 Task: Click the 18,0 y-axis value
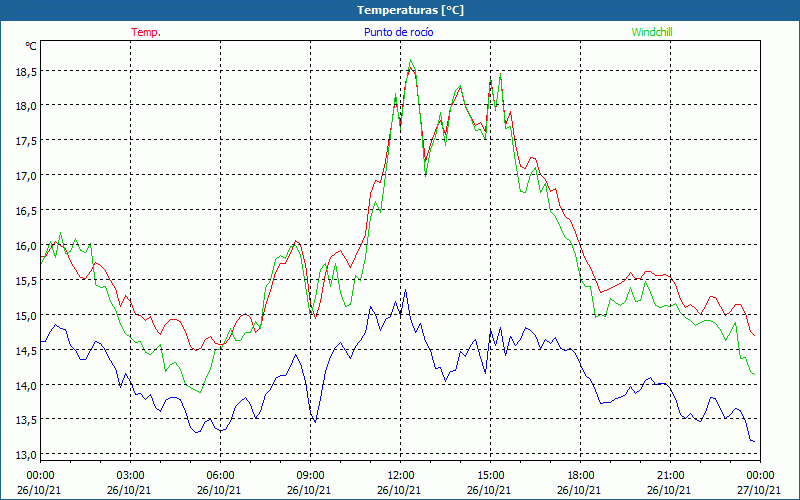click(27, 107)
